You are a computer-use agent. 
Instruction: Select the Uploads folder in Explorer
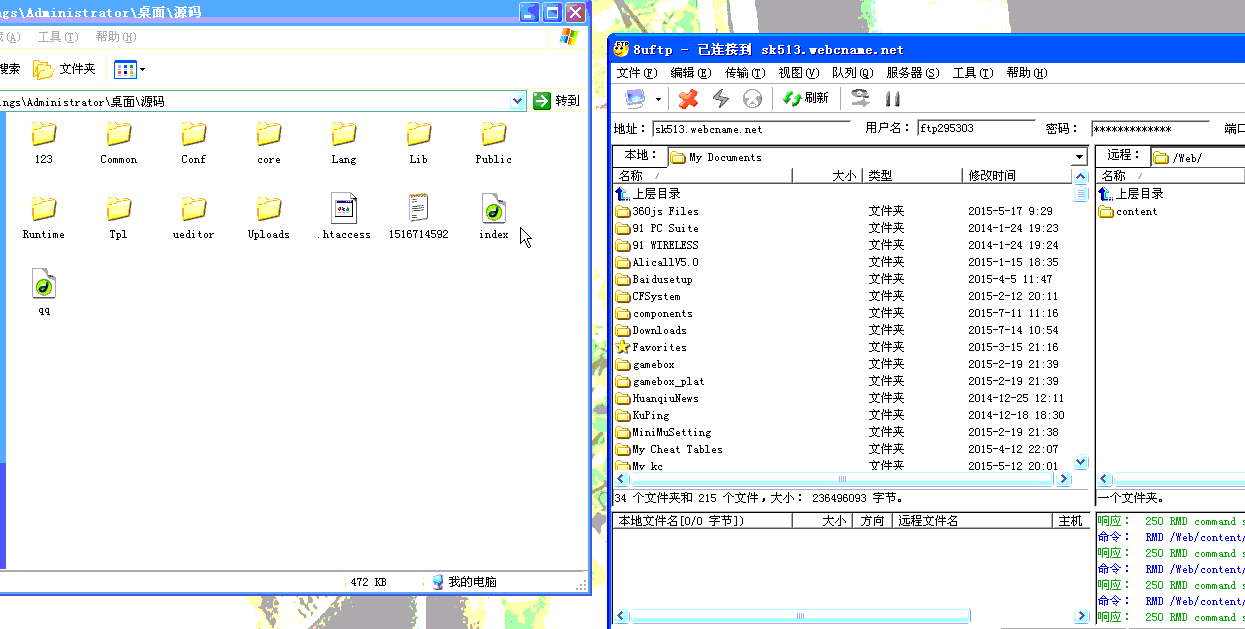point(269,218)
